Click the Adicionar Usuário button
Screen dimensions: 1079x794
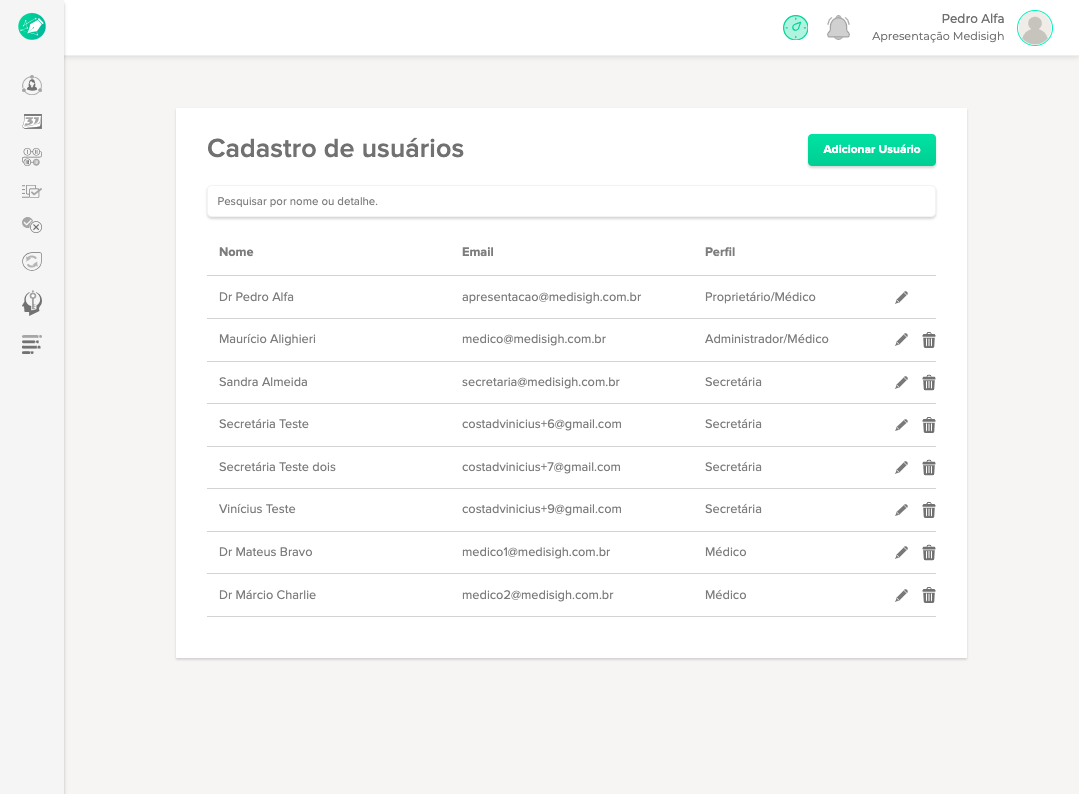tap(871, 149)
